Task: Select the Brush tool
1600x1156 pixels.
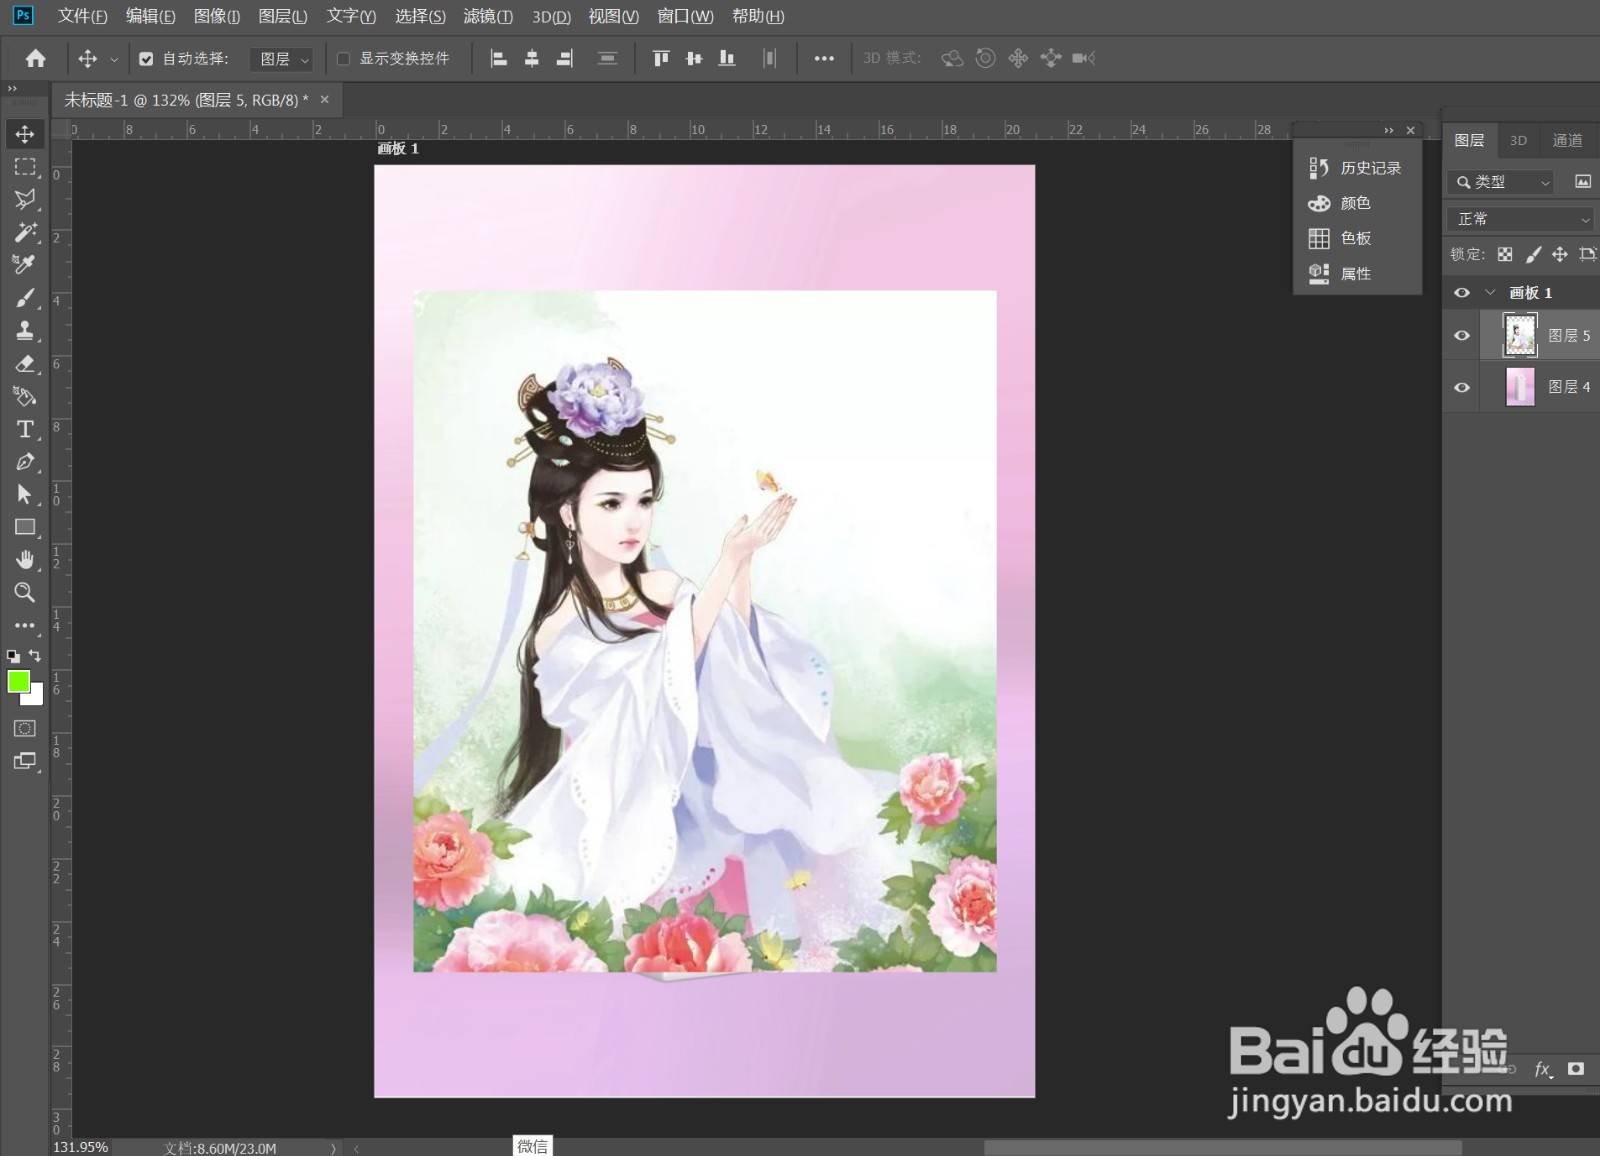Action: 25,298
